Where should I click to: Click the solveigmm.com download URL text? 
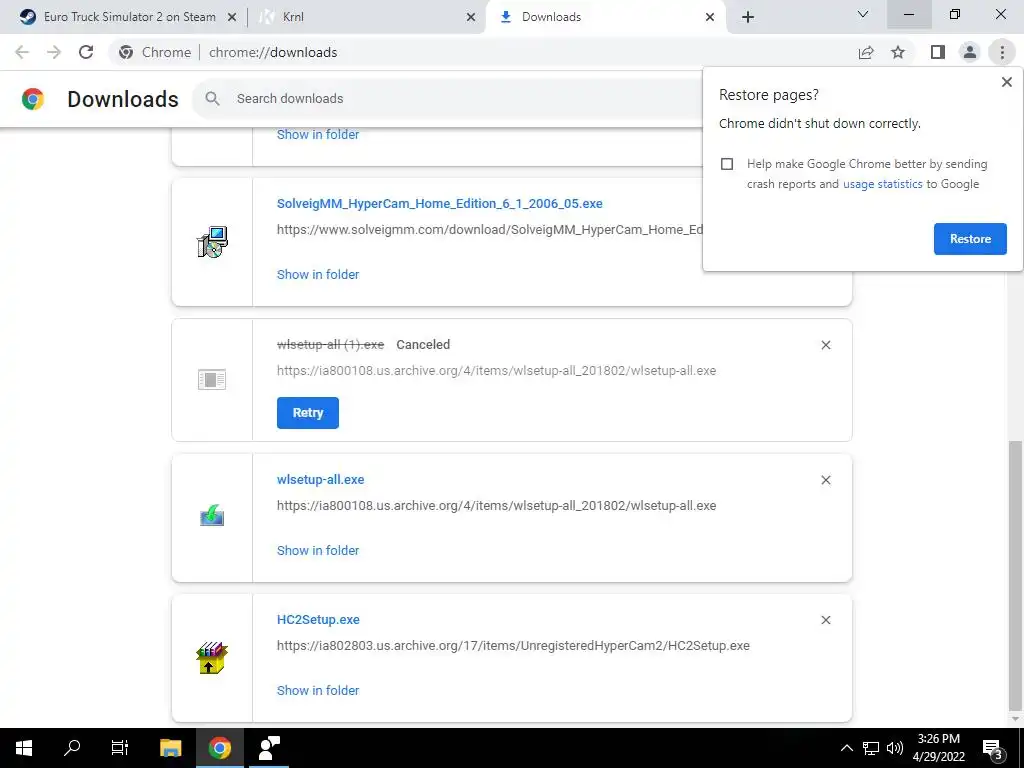click(490, 230)
